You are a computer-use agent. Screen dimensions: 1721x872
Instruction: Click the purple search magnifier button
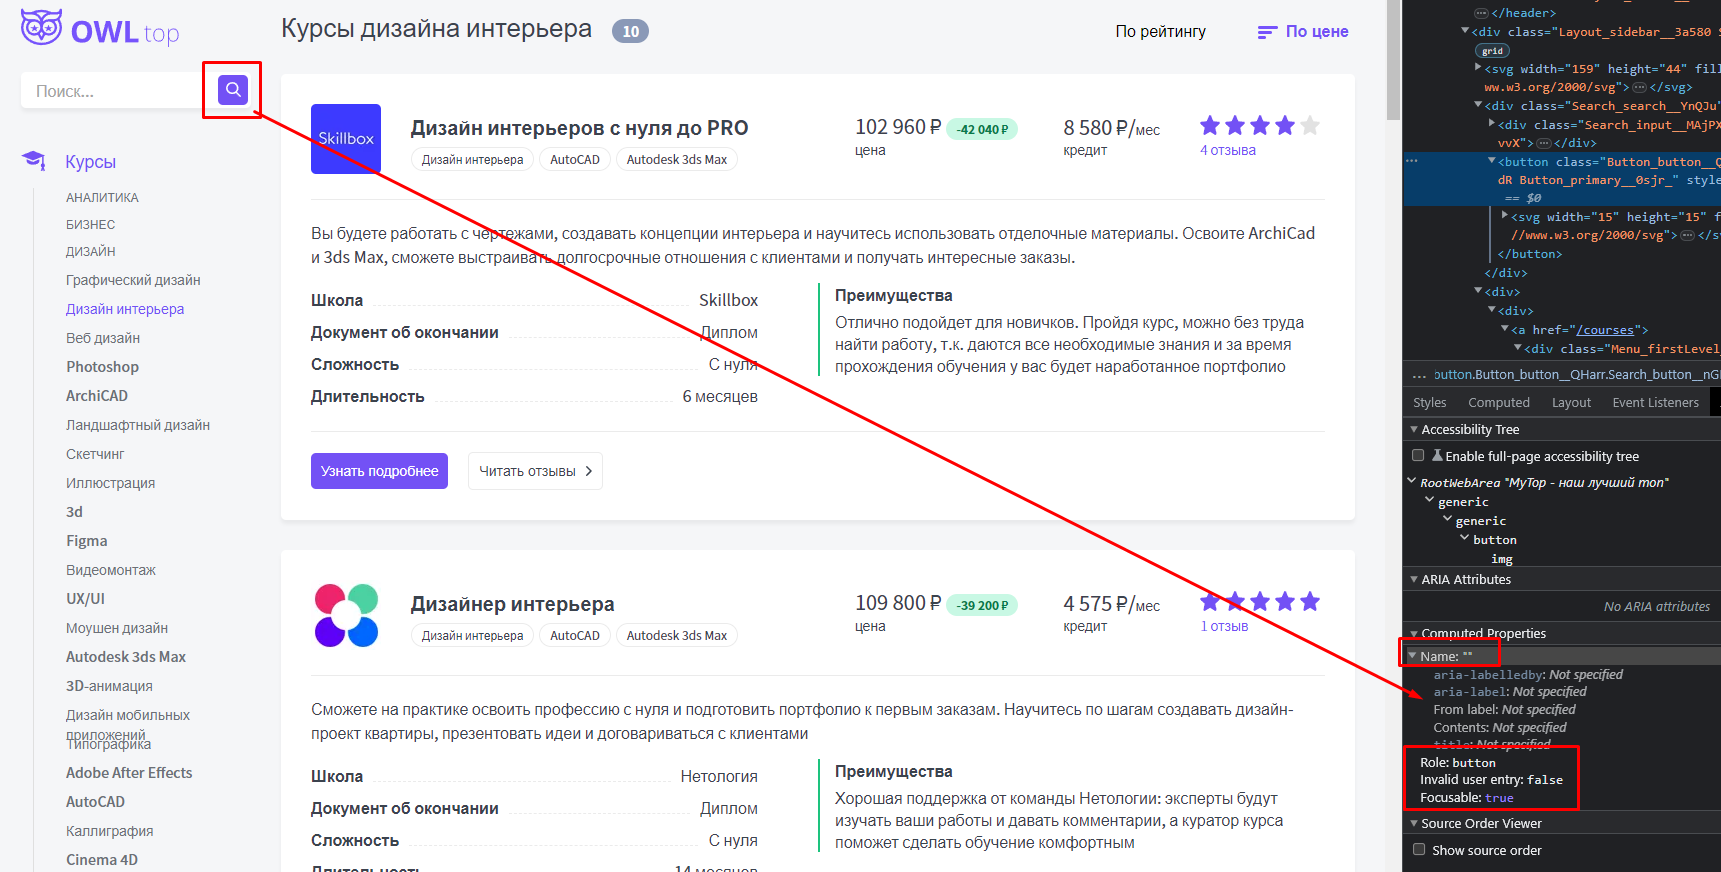point(233,90)
